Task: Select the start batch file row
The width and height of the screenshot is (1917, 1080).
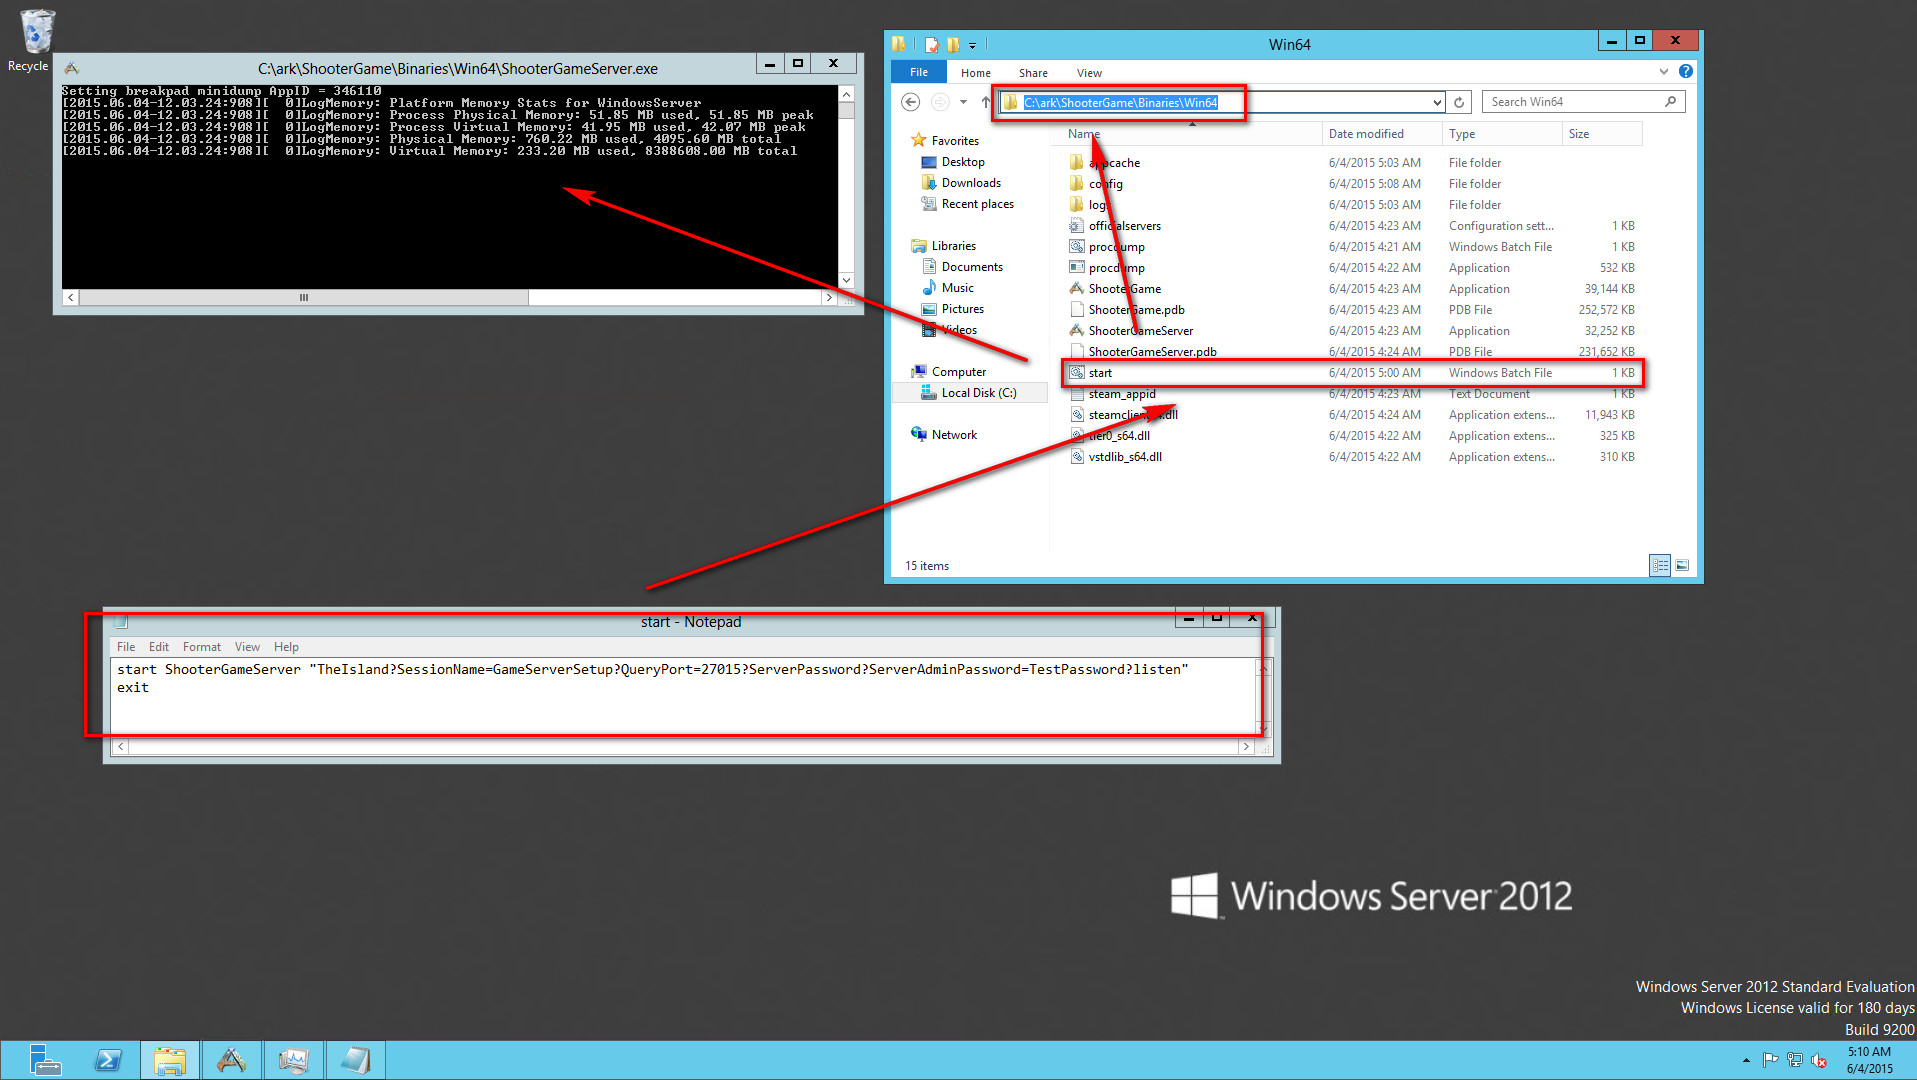Action: (1351, 373)
